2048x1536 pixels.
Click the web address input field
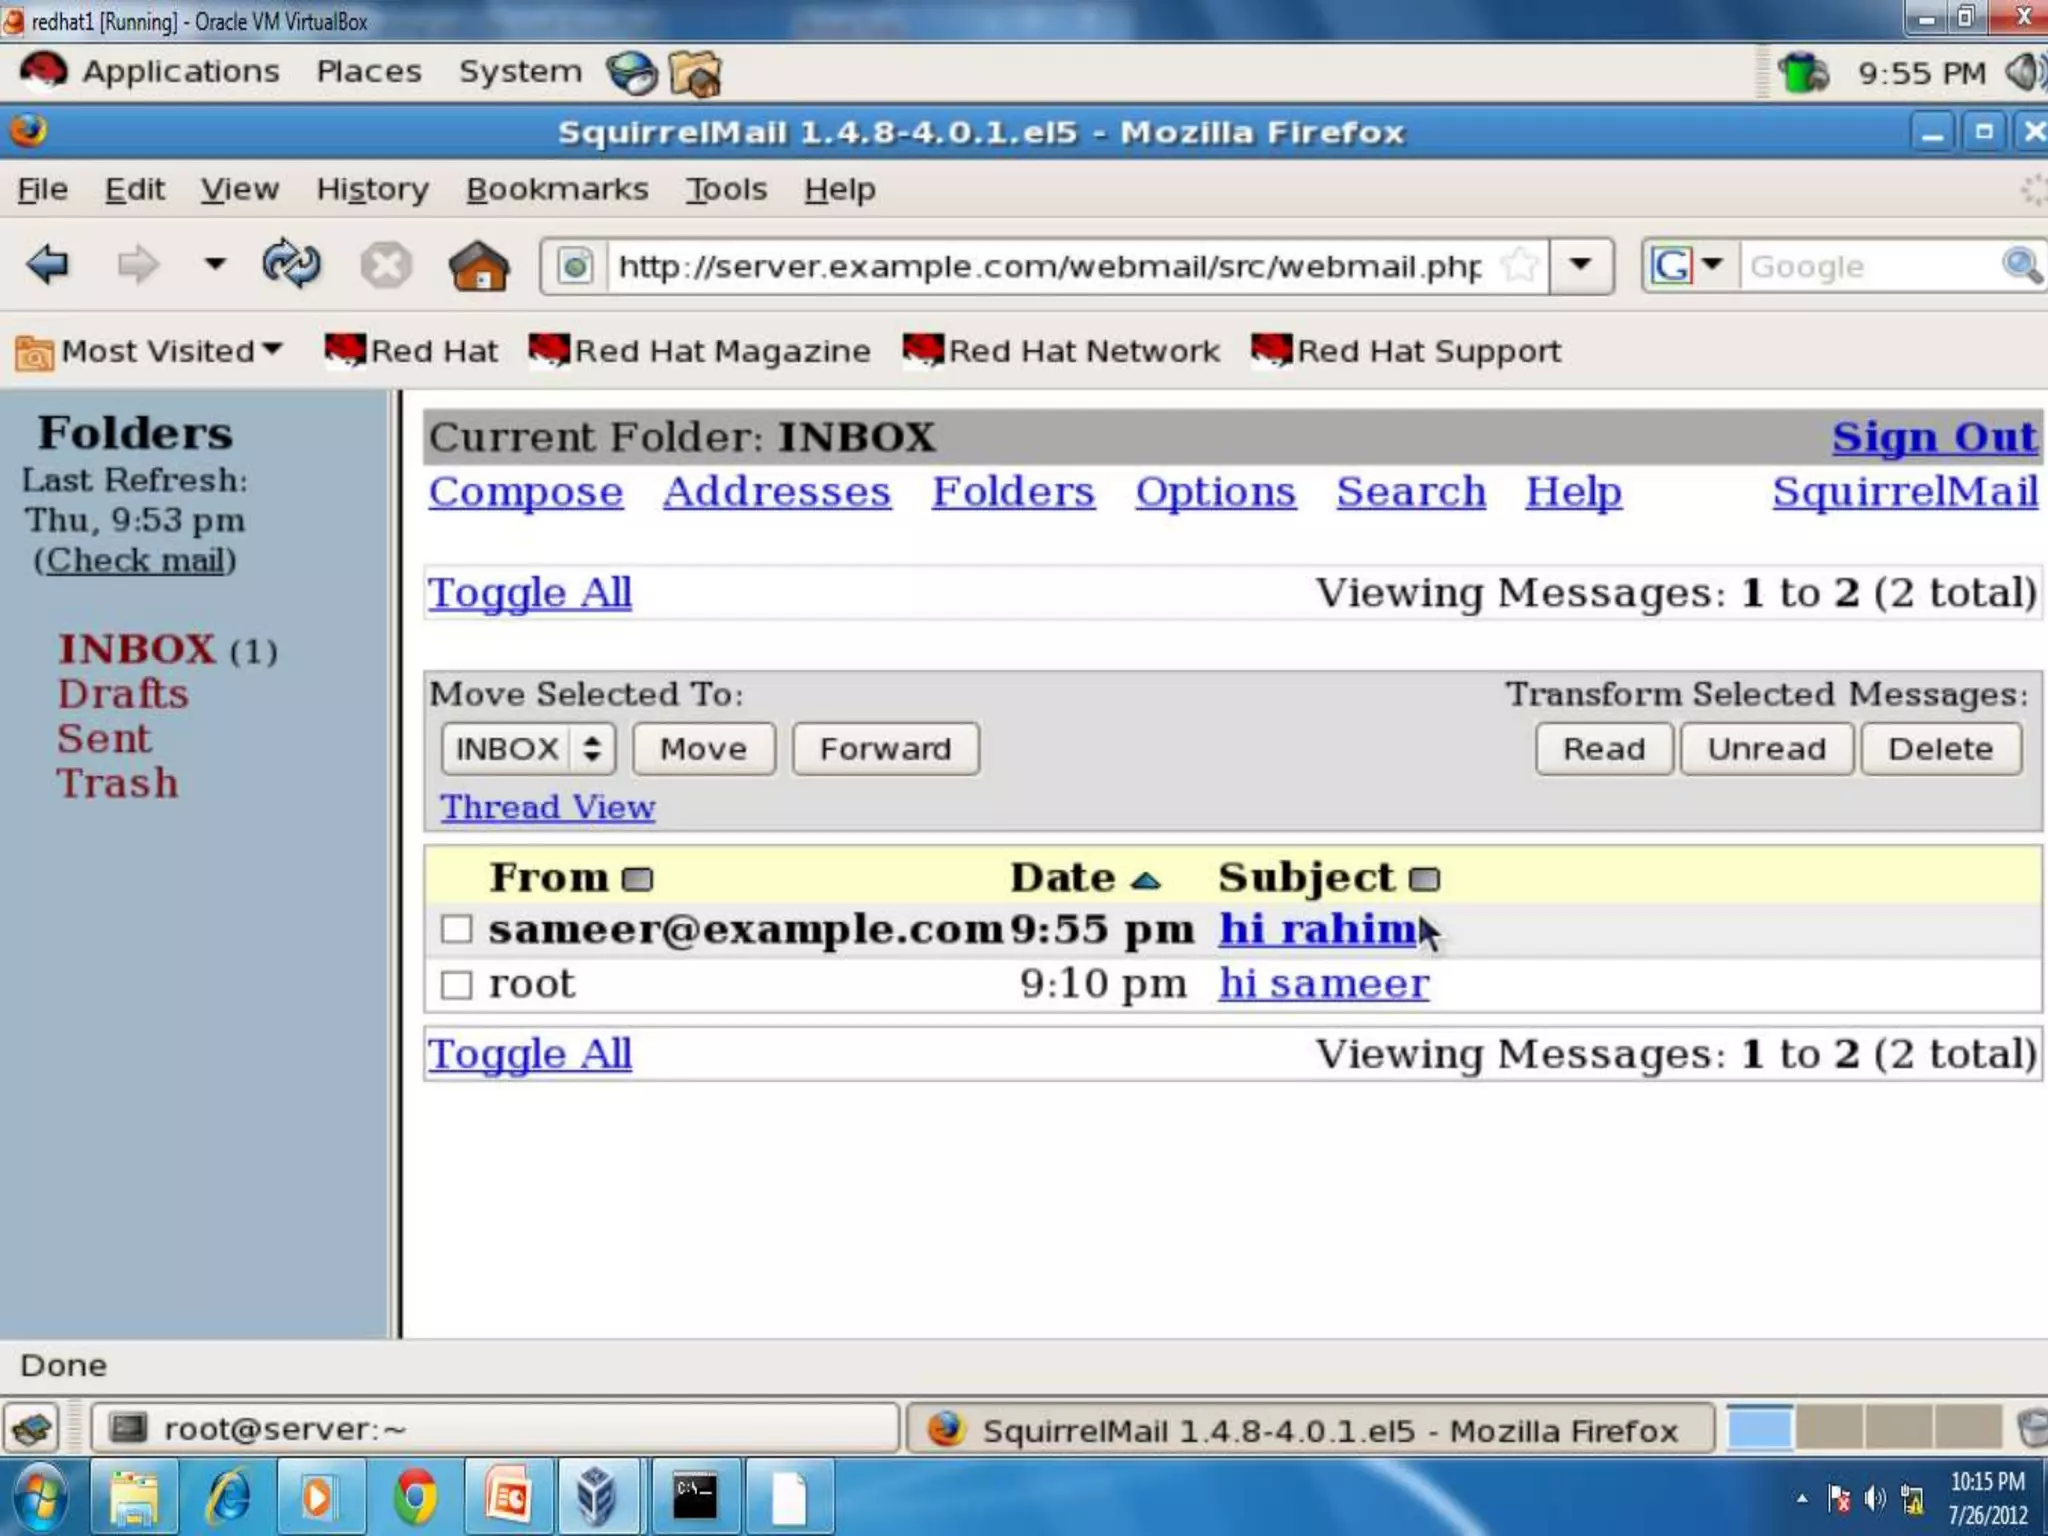[1050, 266]
